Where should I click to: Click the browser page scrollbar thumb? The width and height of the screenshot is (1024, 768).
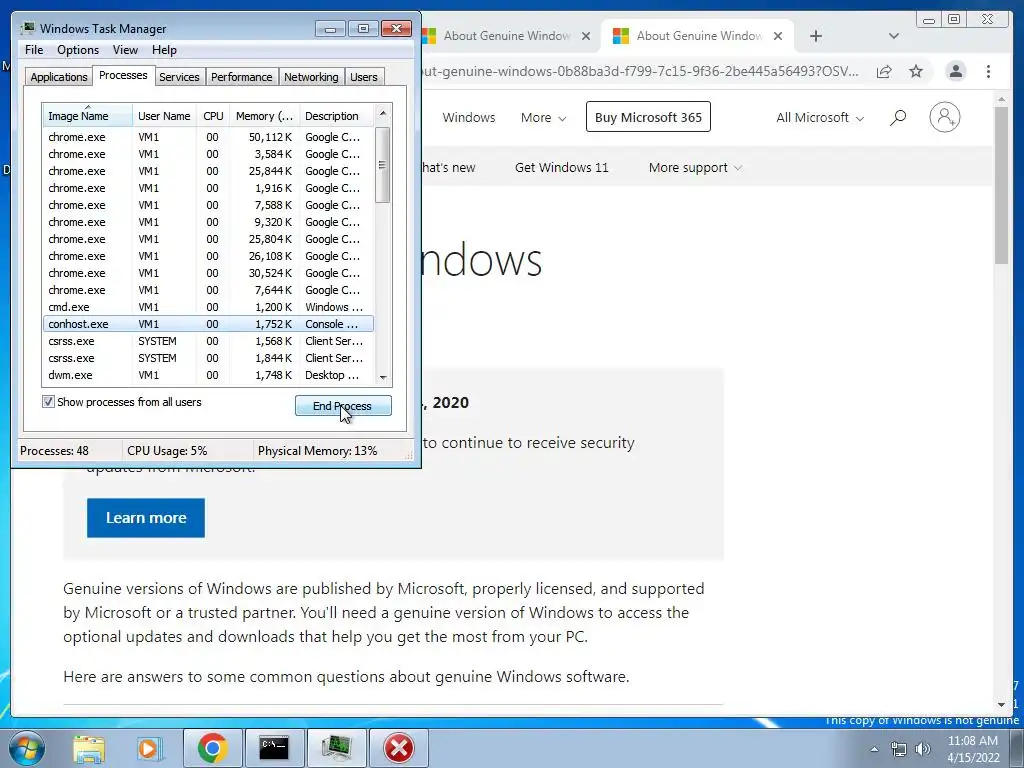[1001, 185]
